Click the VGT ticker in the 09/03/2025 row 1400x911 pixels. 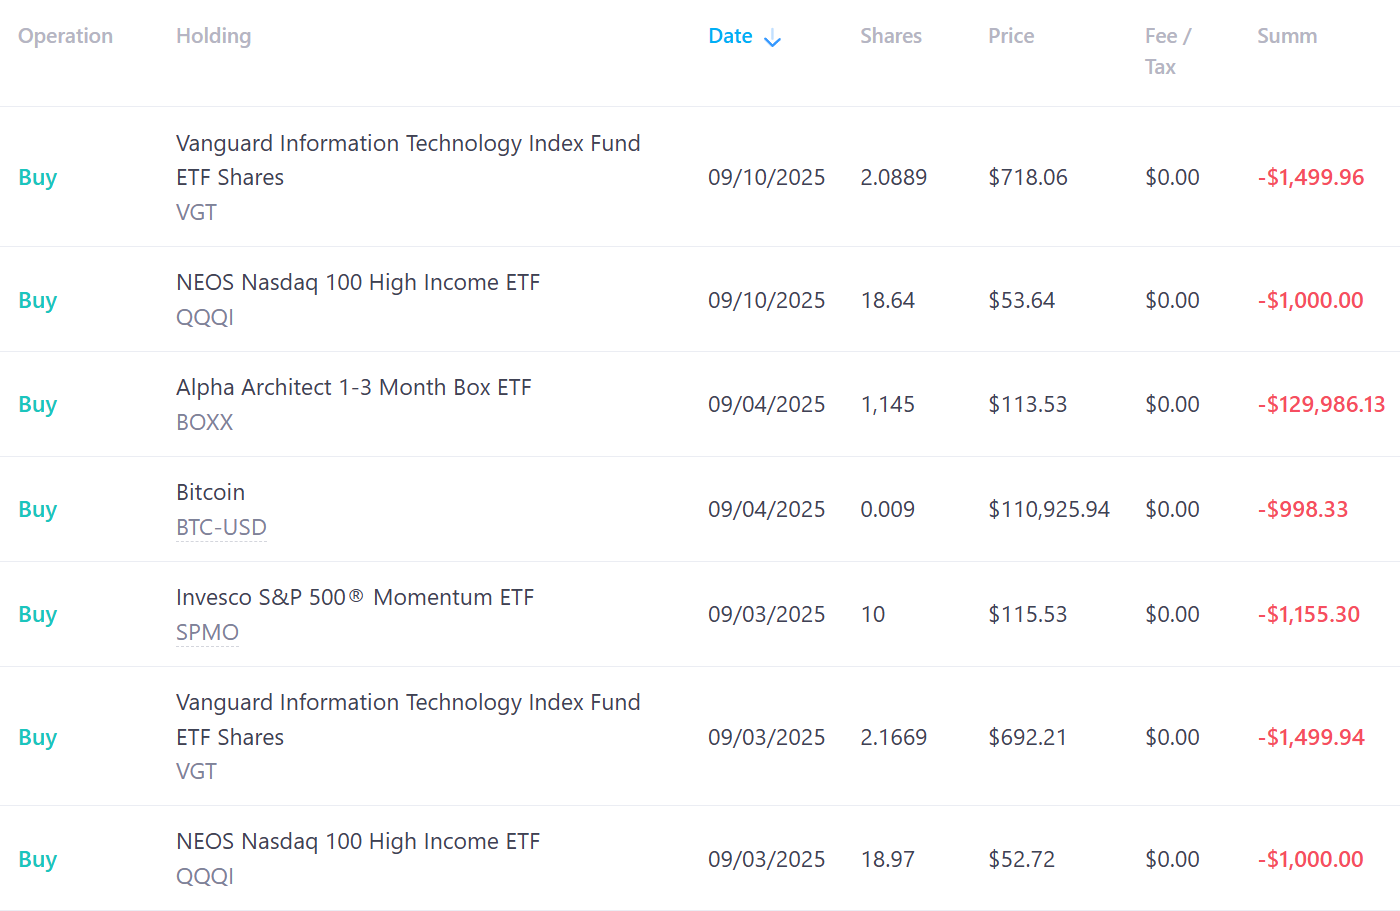click(196, 771)
